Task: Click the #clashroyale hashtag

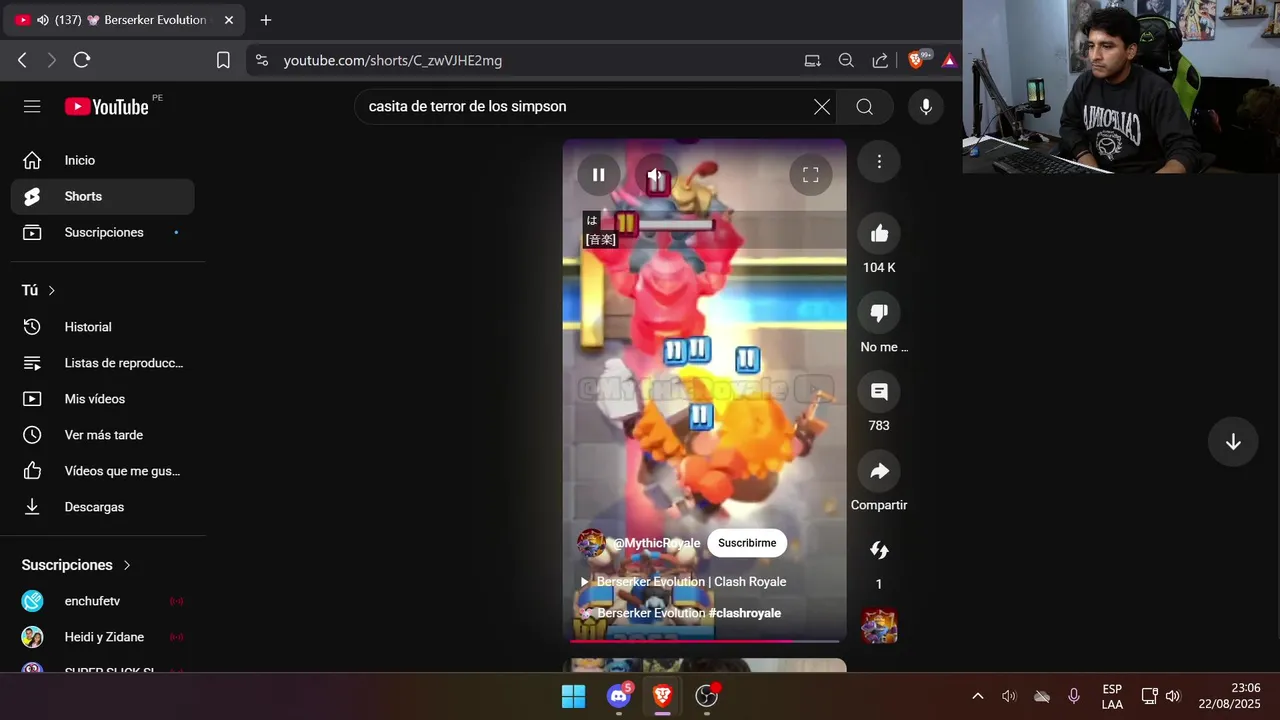Action: pyautogui.click(x=745, y=613)
